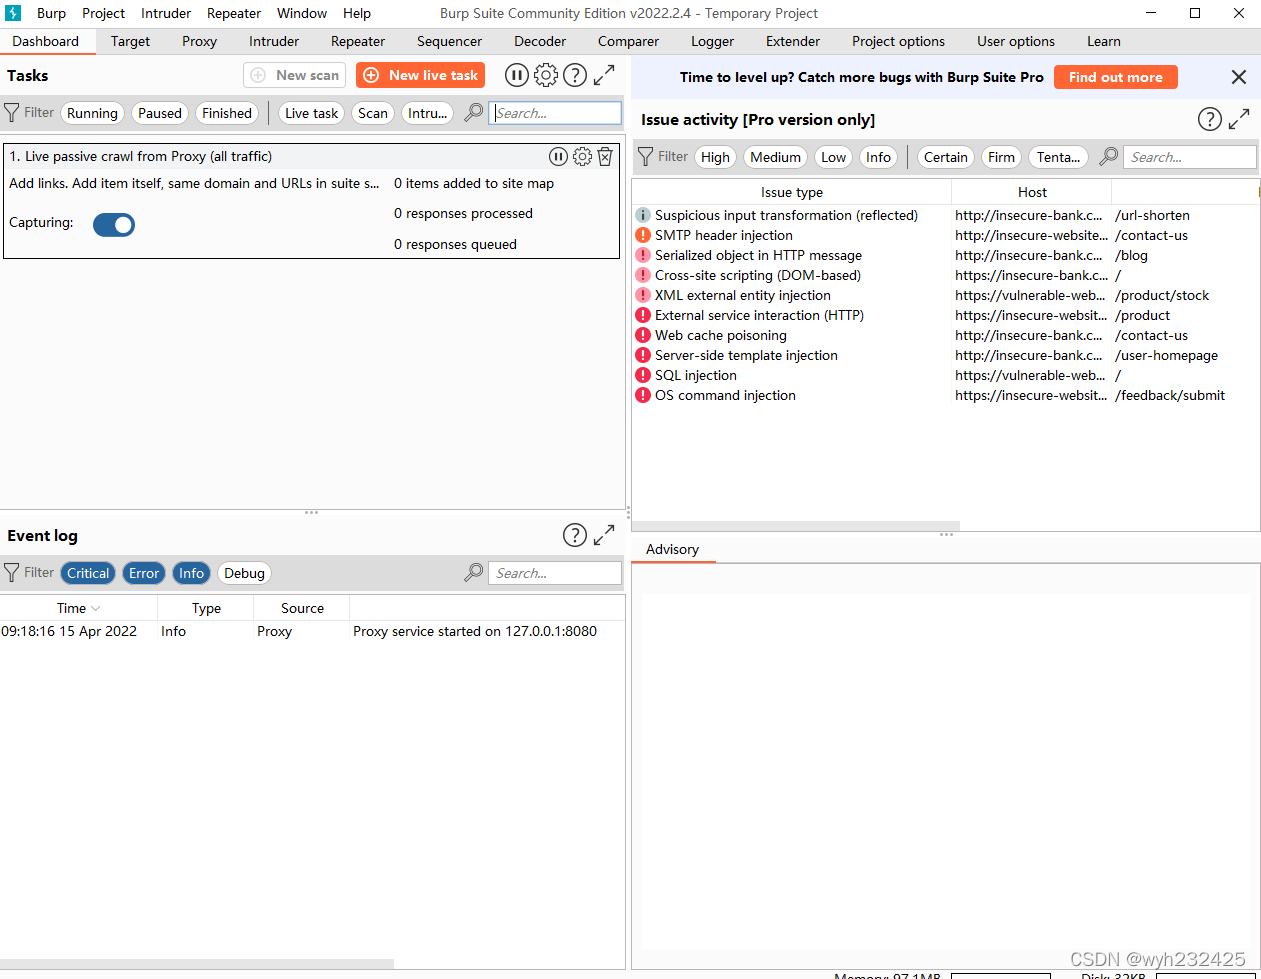Toggle the Certain confidence issue filter

[x=945, y=157]
